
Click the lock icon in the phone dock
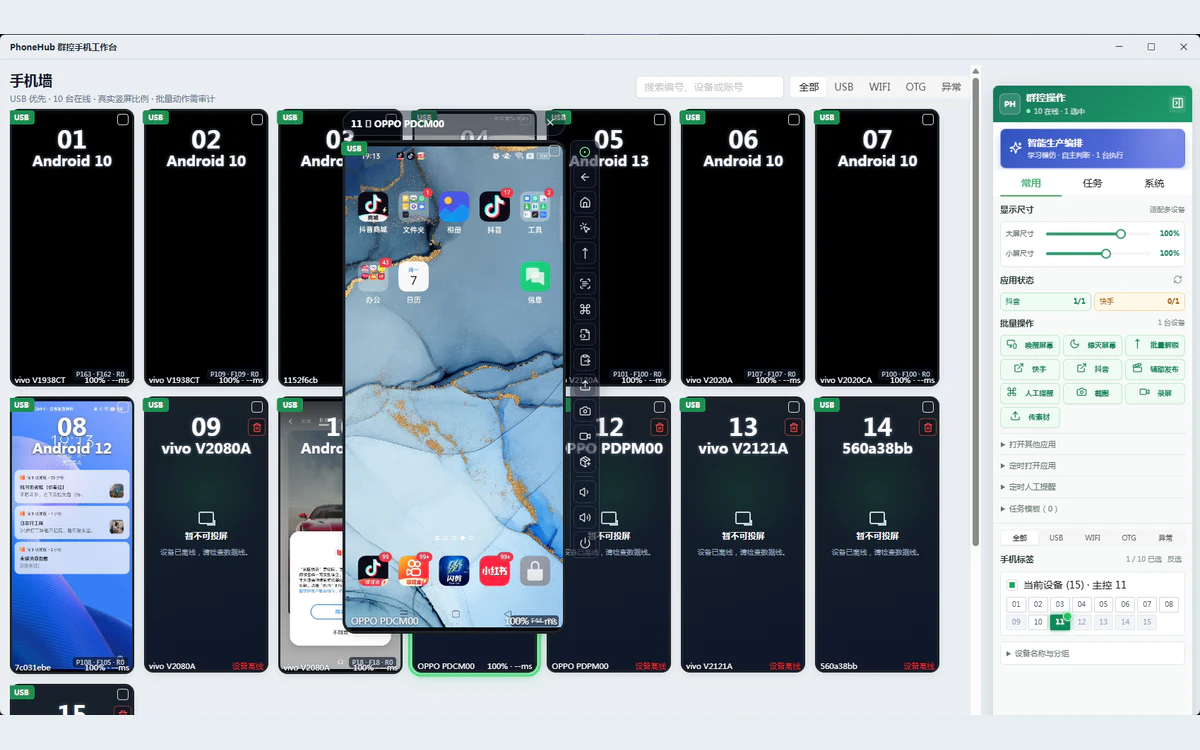tap(535, 571)
